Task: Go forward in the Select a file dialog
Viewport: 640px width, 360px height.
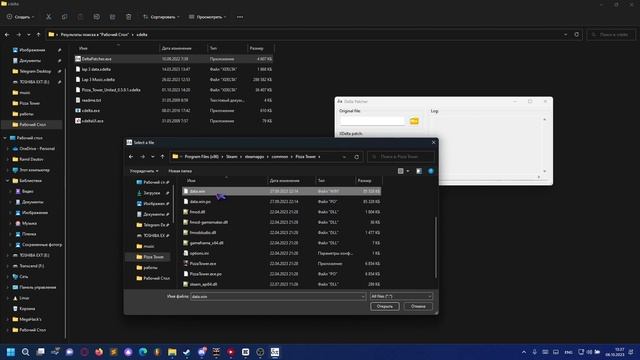Action: [142, 157]
